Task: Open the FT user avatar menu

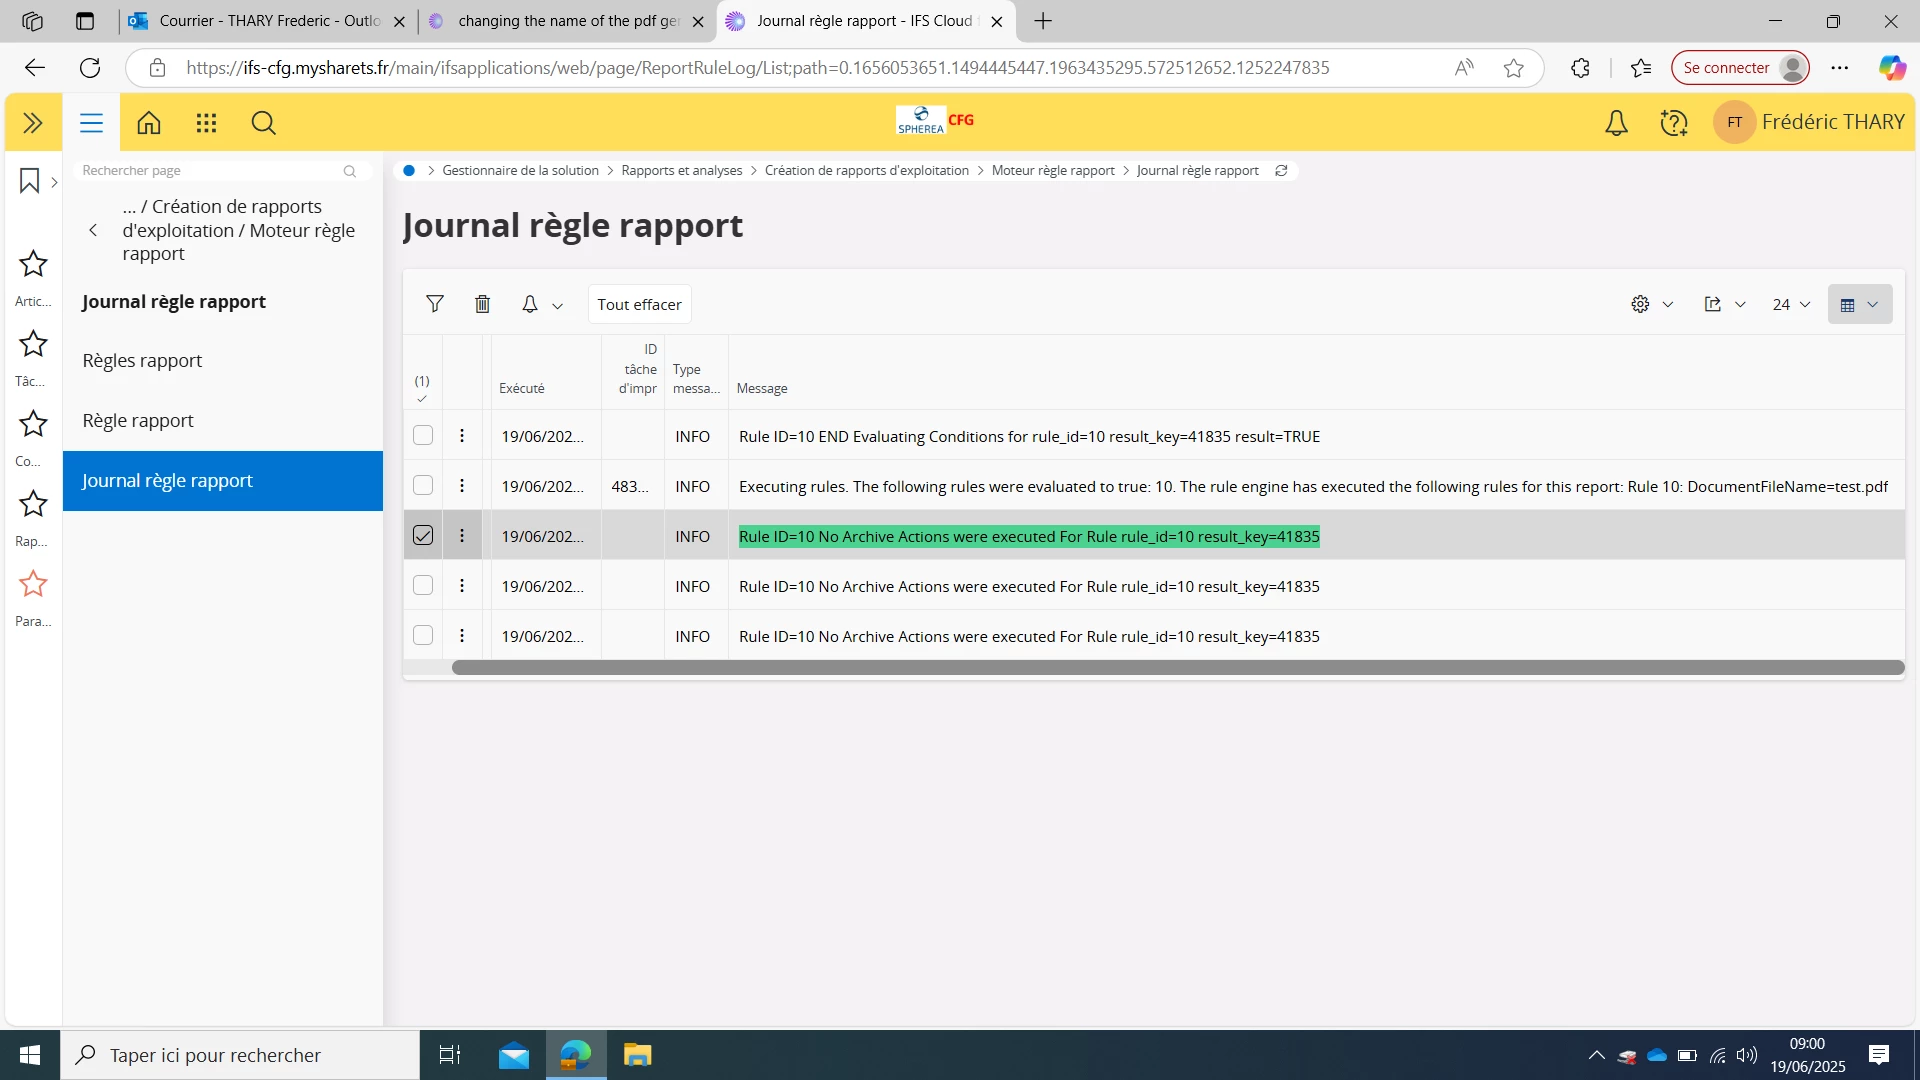Action: (1734, 122)
